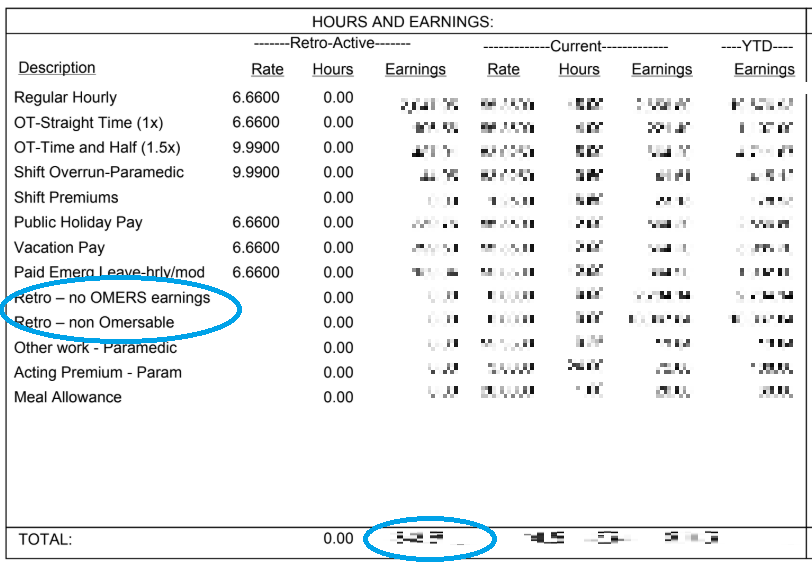Click the 6.6600 rate for Regular Hourly
The height and width of the screenshot is (563, 812).
256,98
